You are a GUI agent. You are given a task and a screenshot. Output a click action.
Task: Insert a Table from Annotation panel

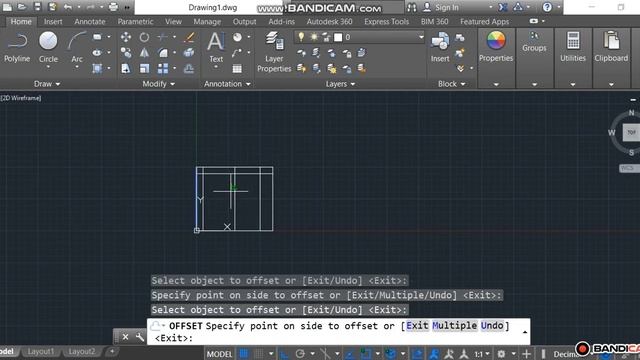tap(237, 69)
